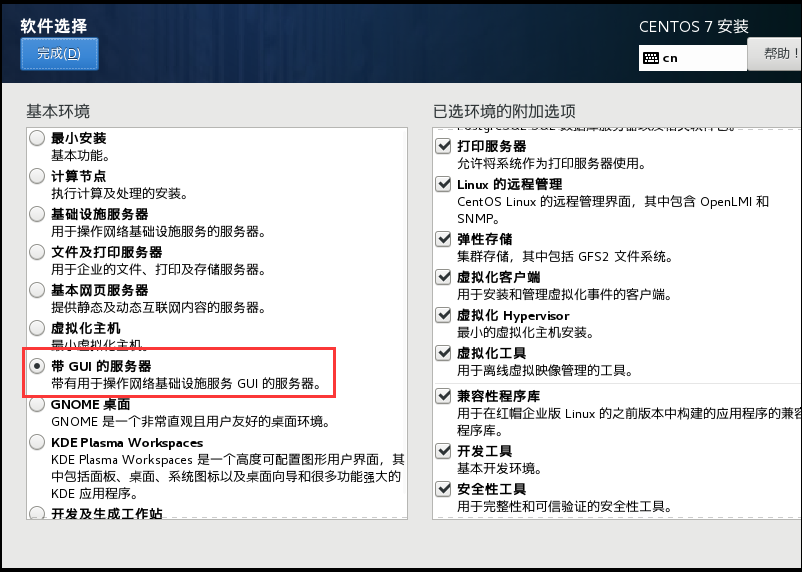Uncheck the 兼容性程序库 checkbox

[x=443, y=396]
